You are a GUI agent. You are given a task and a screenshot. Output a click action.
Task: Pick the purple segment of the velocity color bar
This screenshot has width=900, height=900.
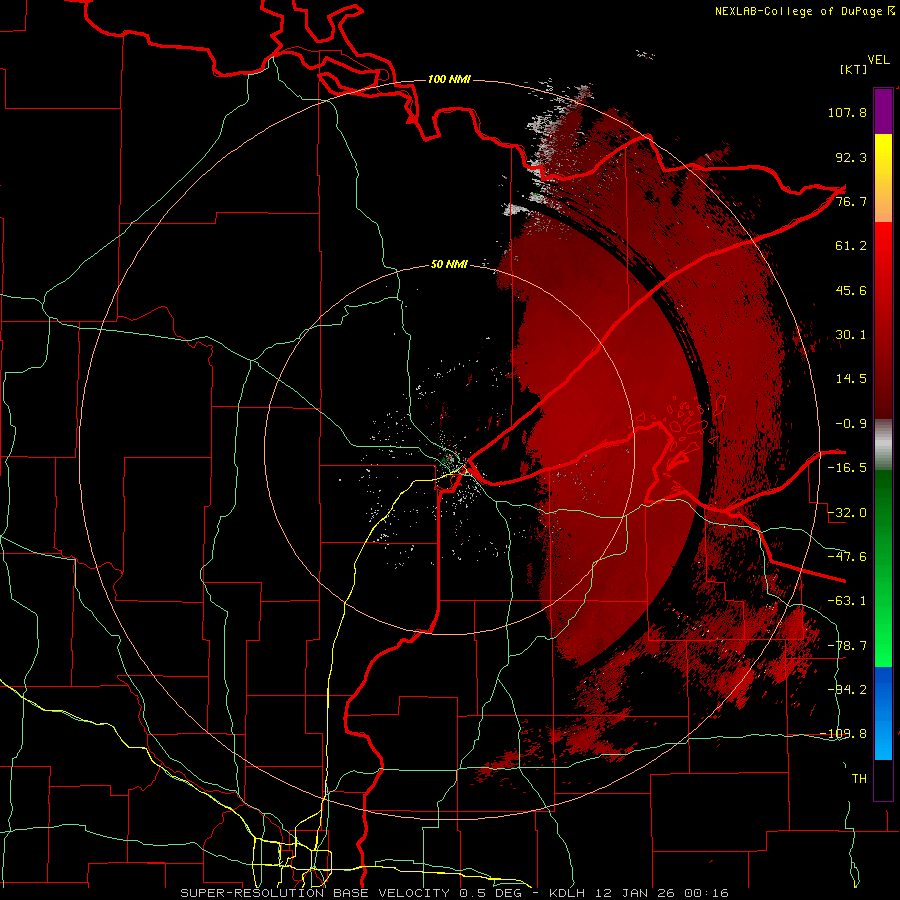[x=883, y=112]
